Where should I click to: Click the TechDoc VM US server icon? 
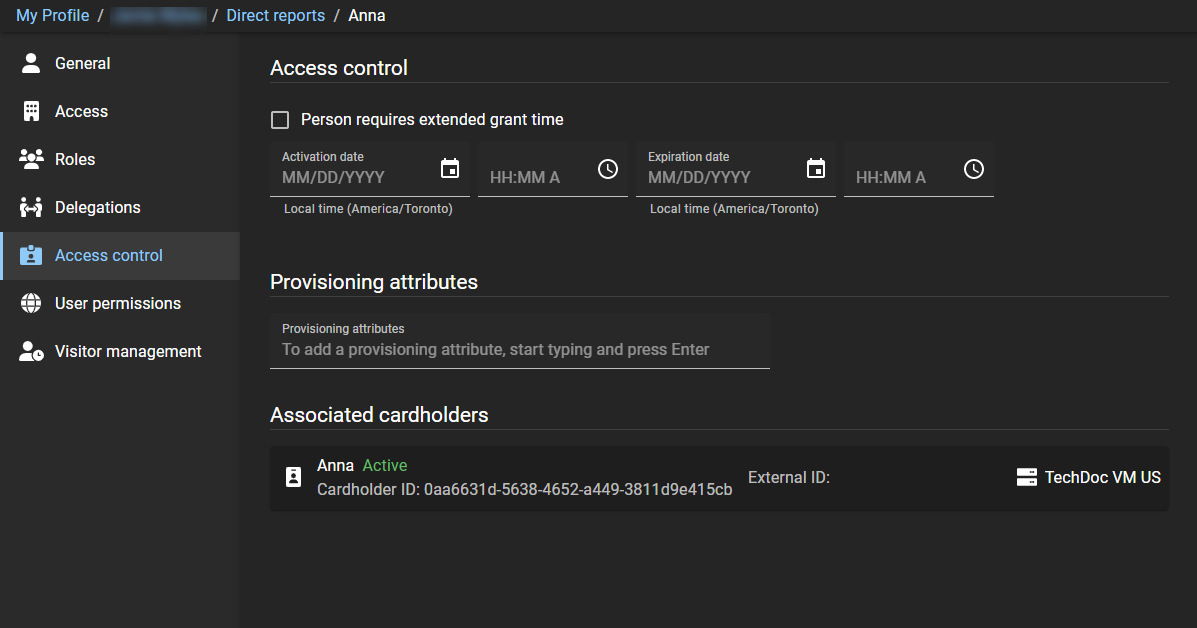click(1027, 478)
